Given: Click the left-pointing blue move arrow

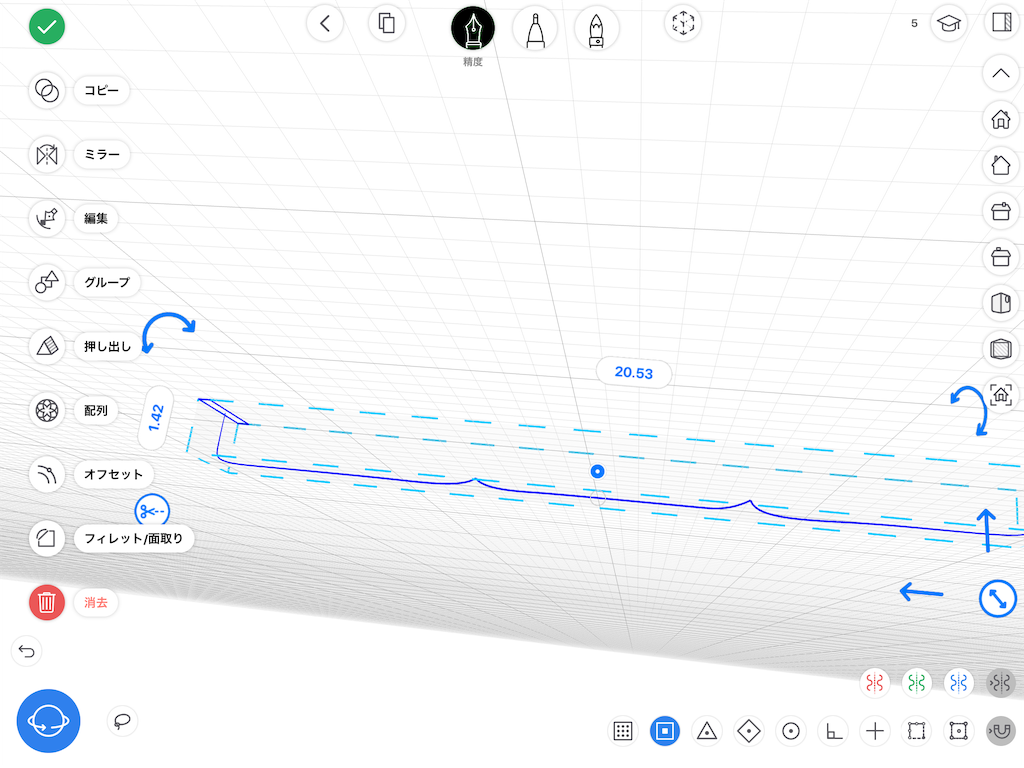Looking at the screenshot, I should (921, 592).
